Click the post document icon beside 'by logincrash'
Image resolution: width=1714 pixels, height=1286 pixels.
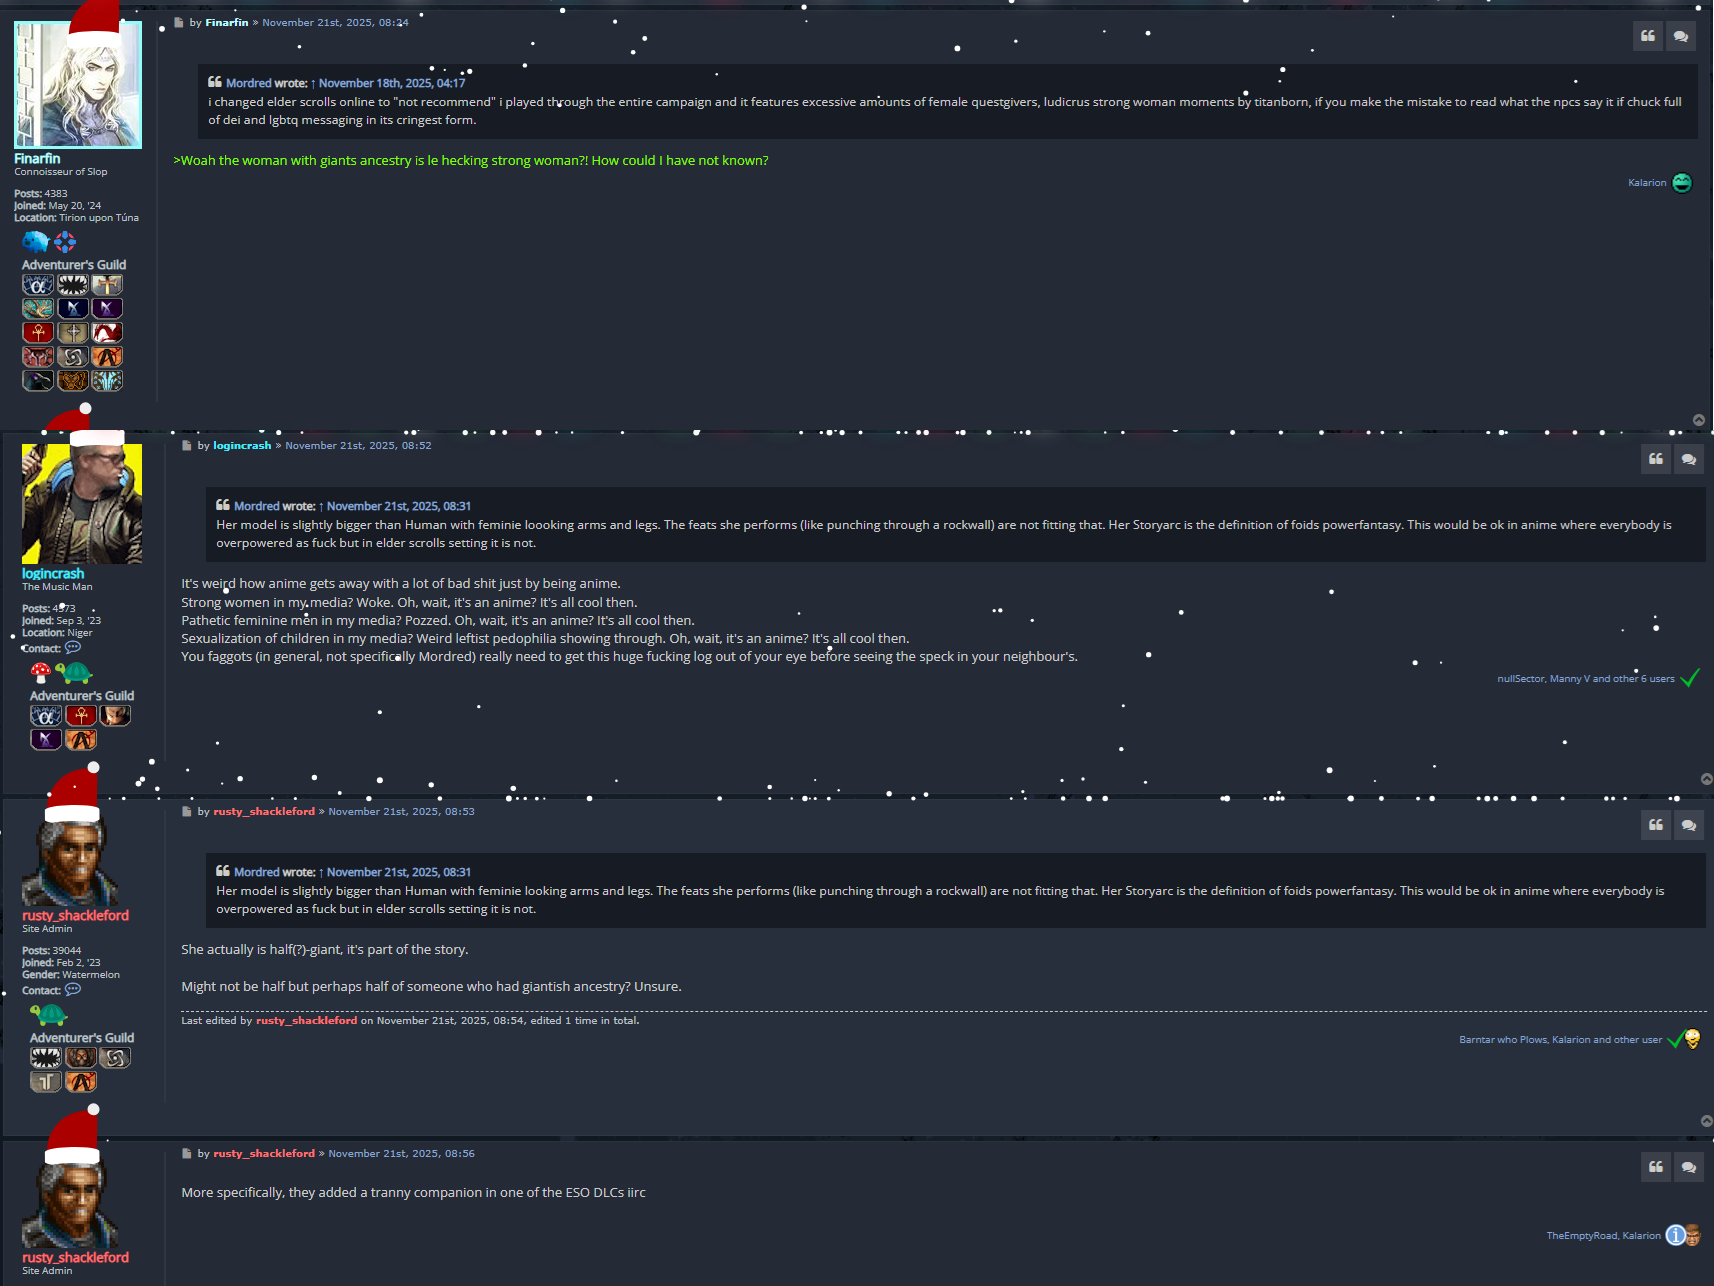click(187, 446)
